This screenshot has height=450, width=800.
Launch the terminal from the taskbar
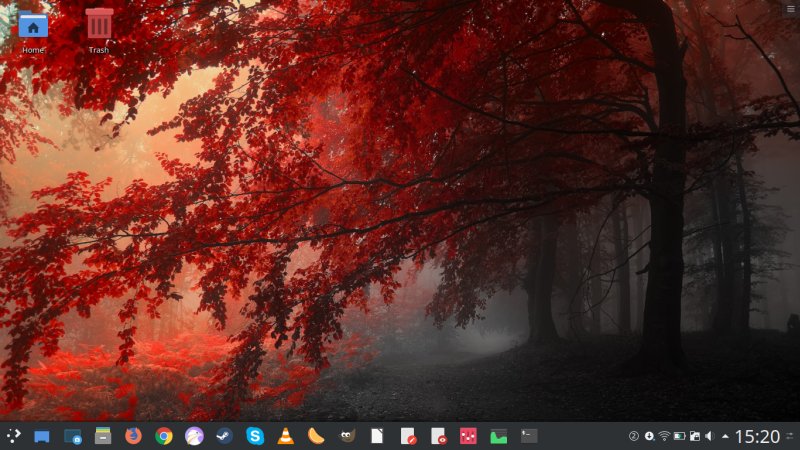pyautogui.click(x=529, y=436)
